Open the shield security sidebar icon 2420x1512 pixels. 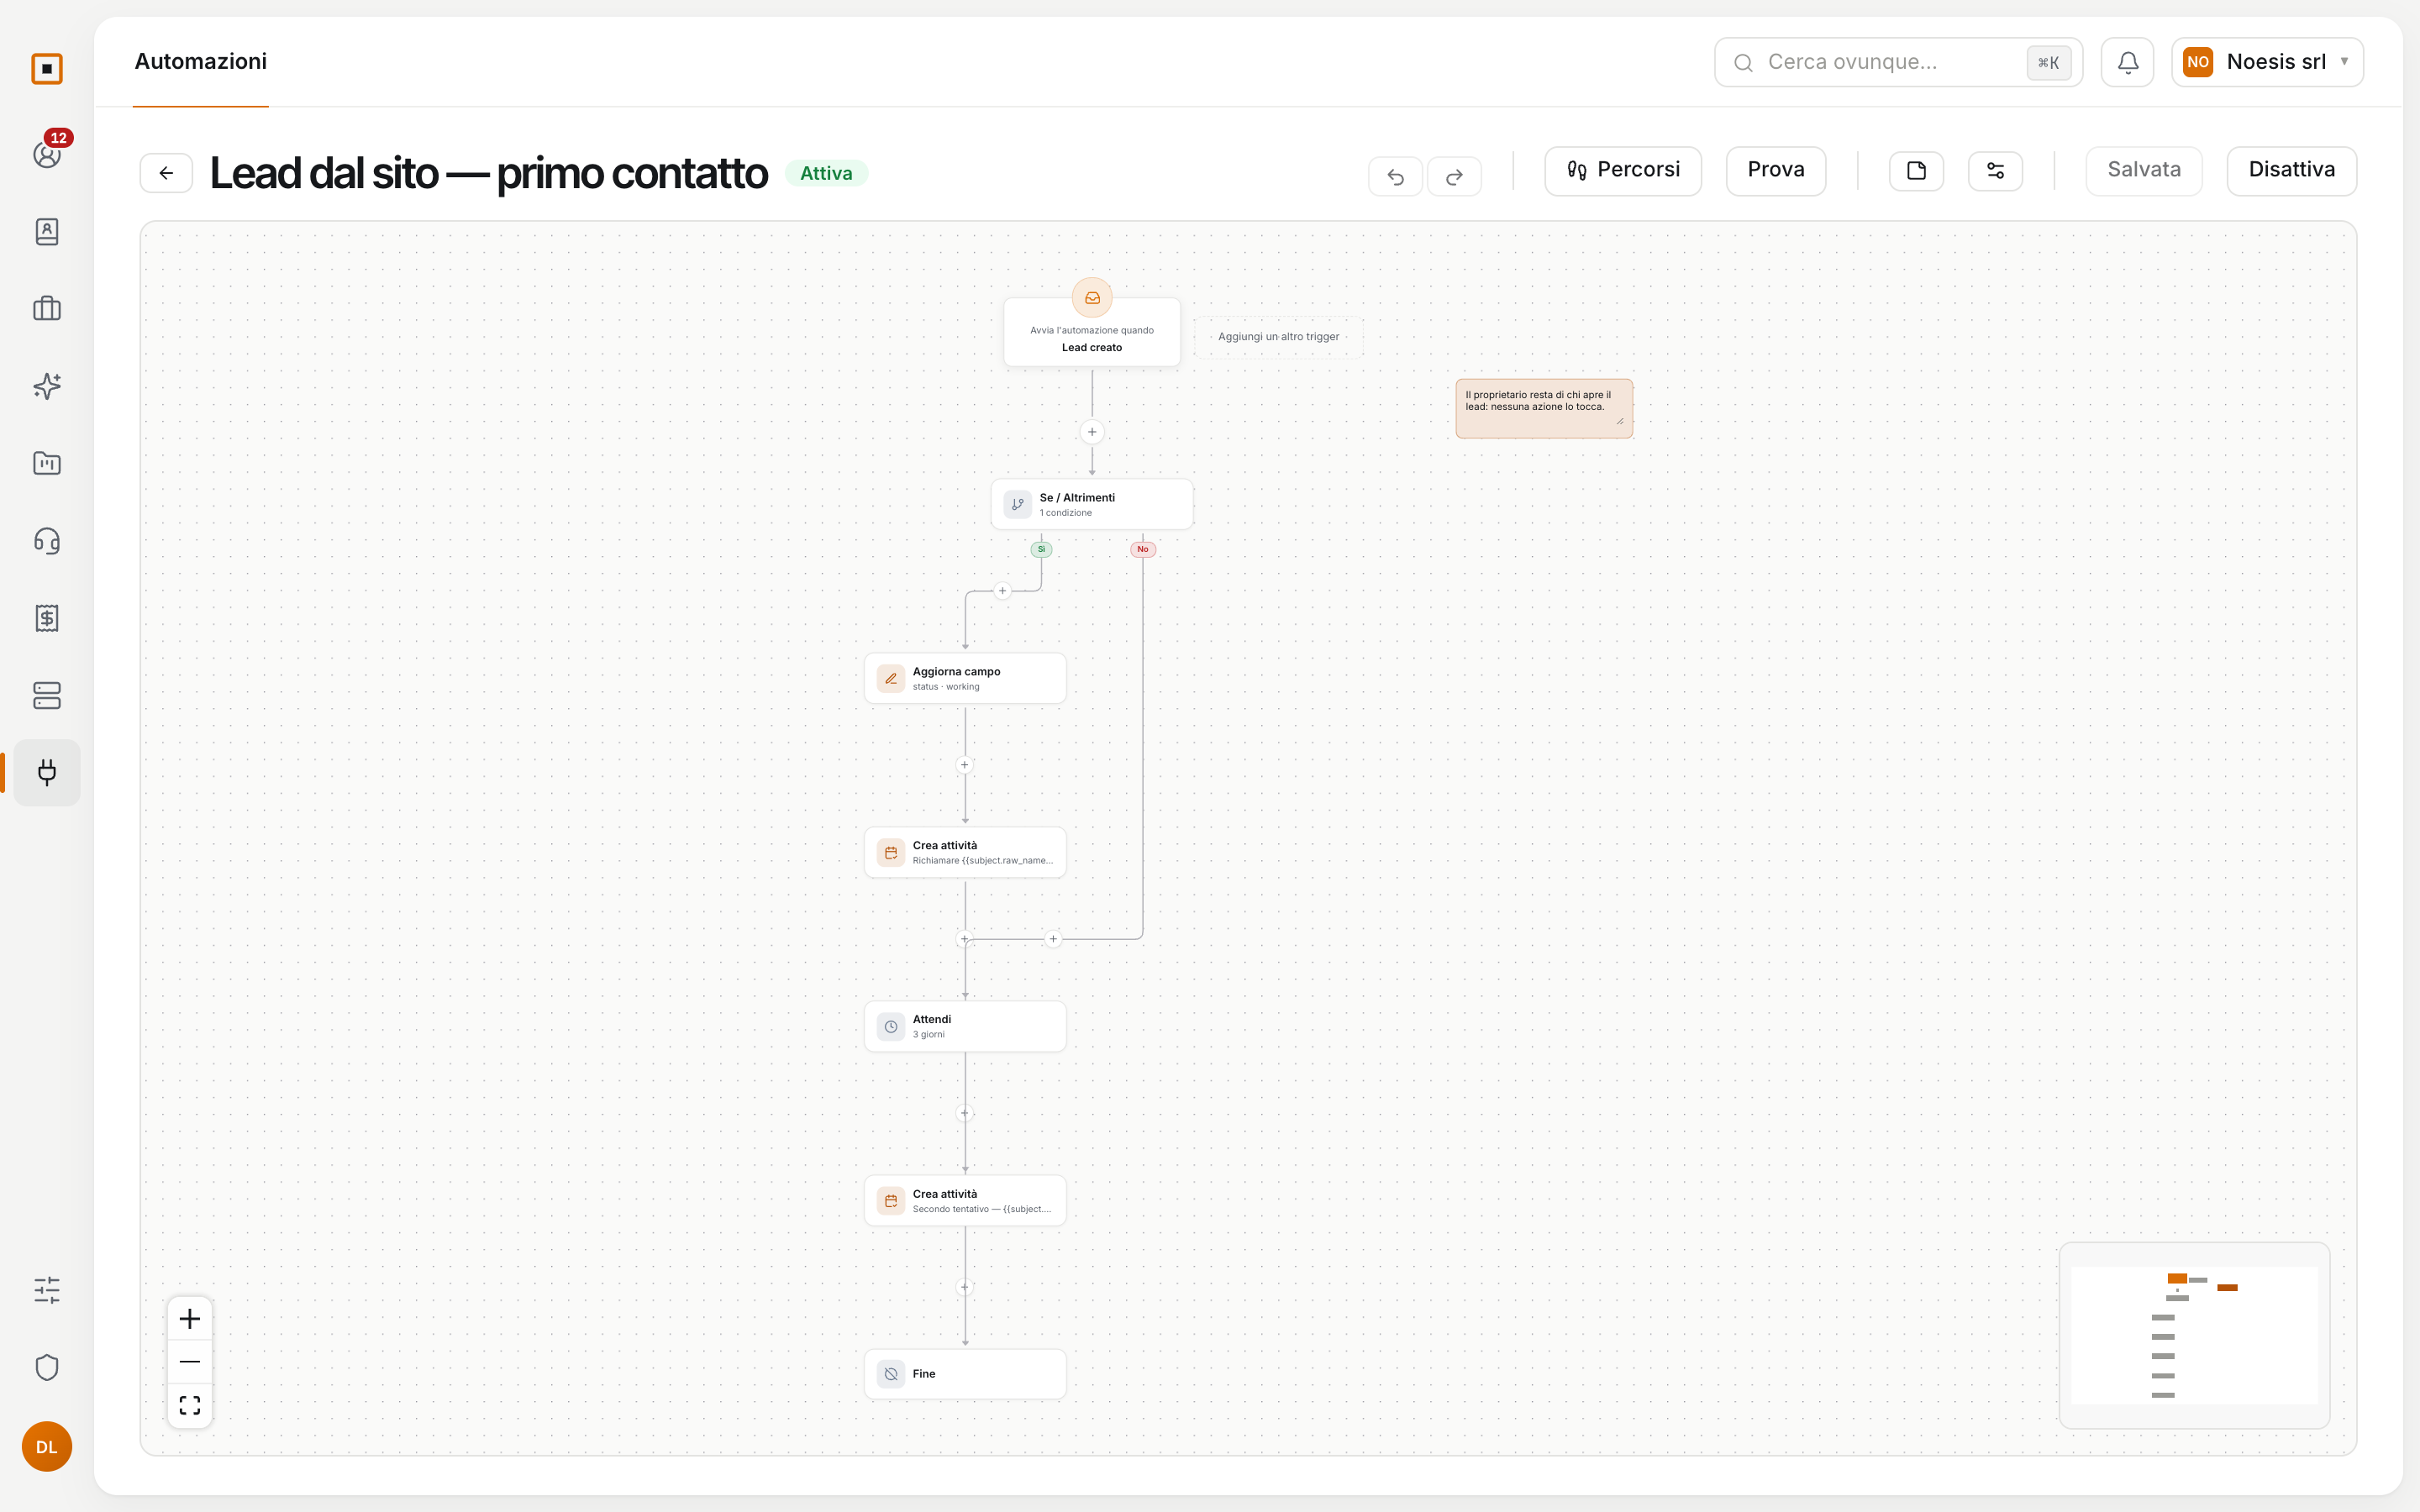pyautogui.click(x=47, y=1367)
